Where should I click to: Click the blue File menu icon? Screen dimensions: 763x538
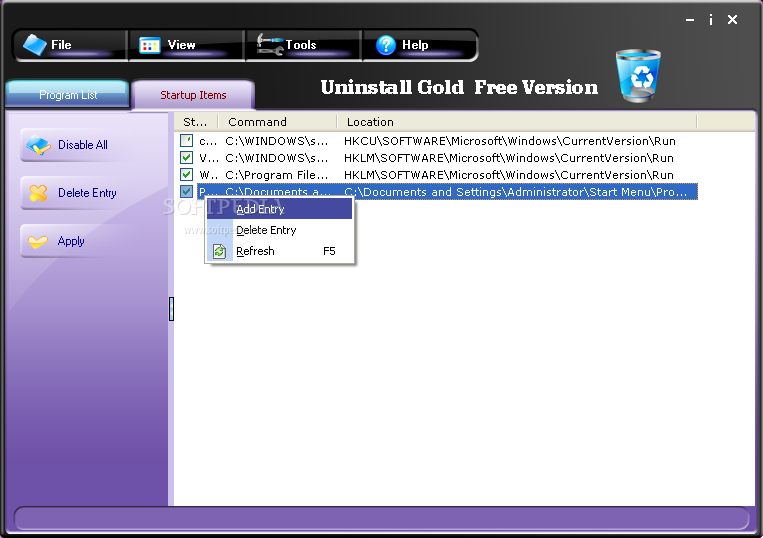coord(35,45)
